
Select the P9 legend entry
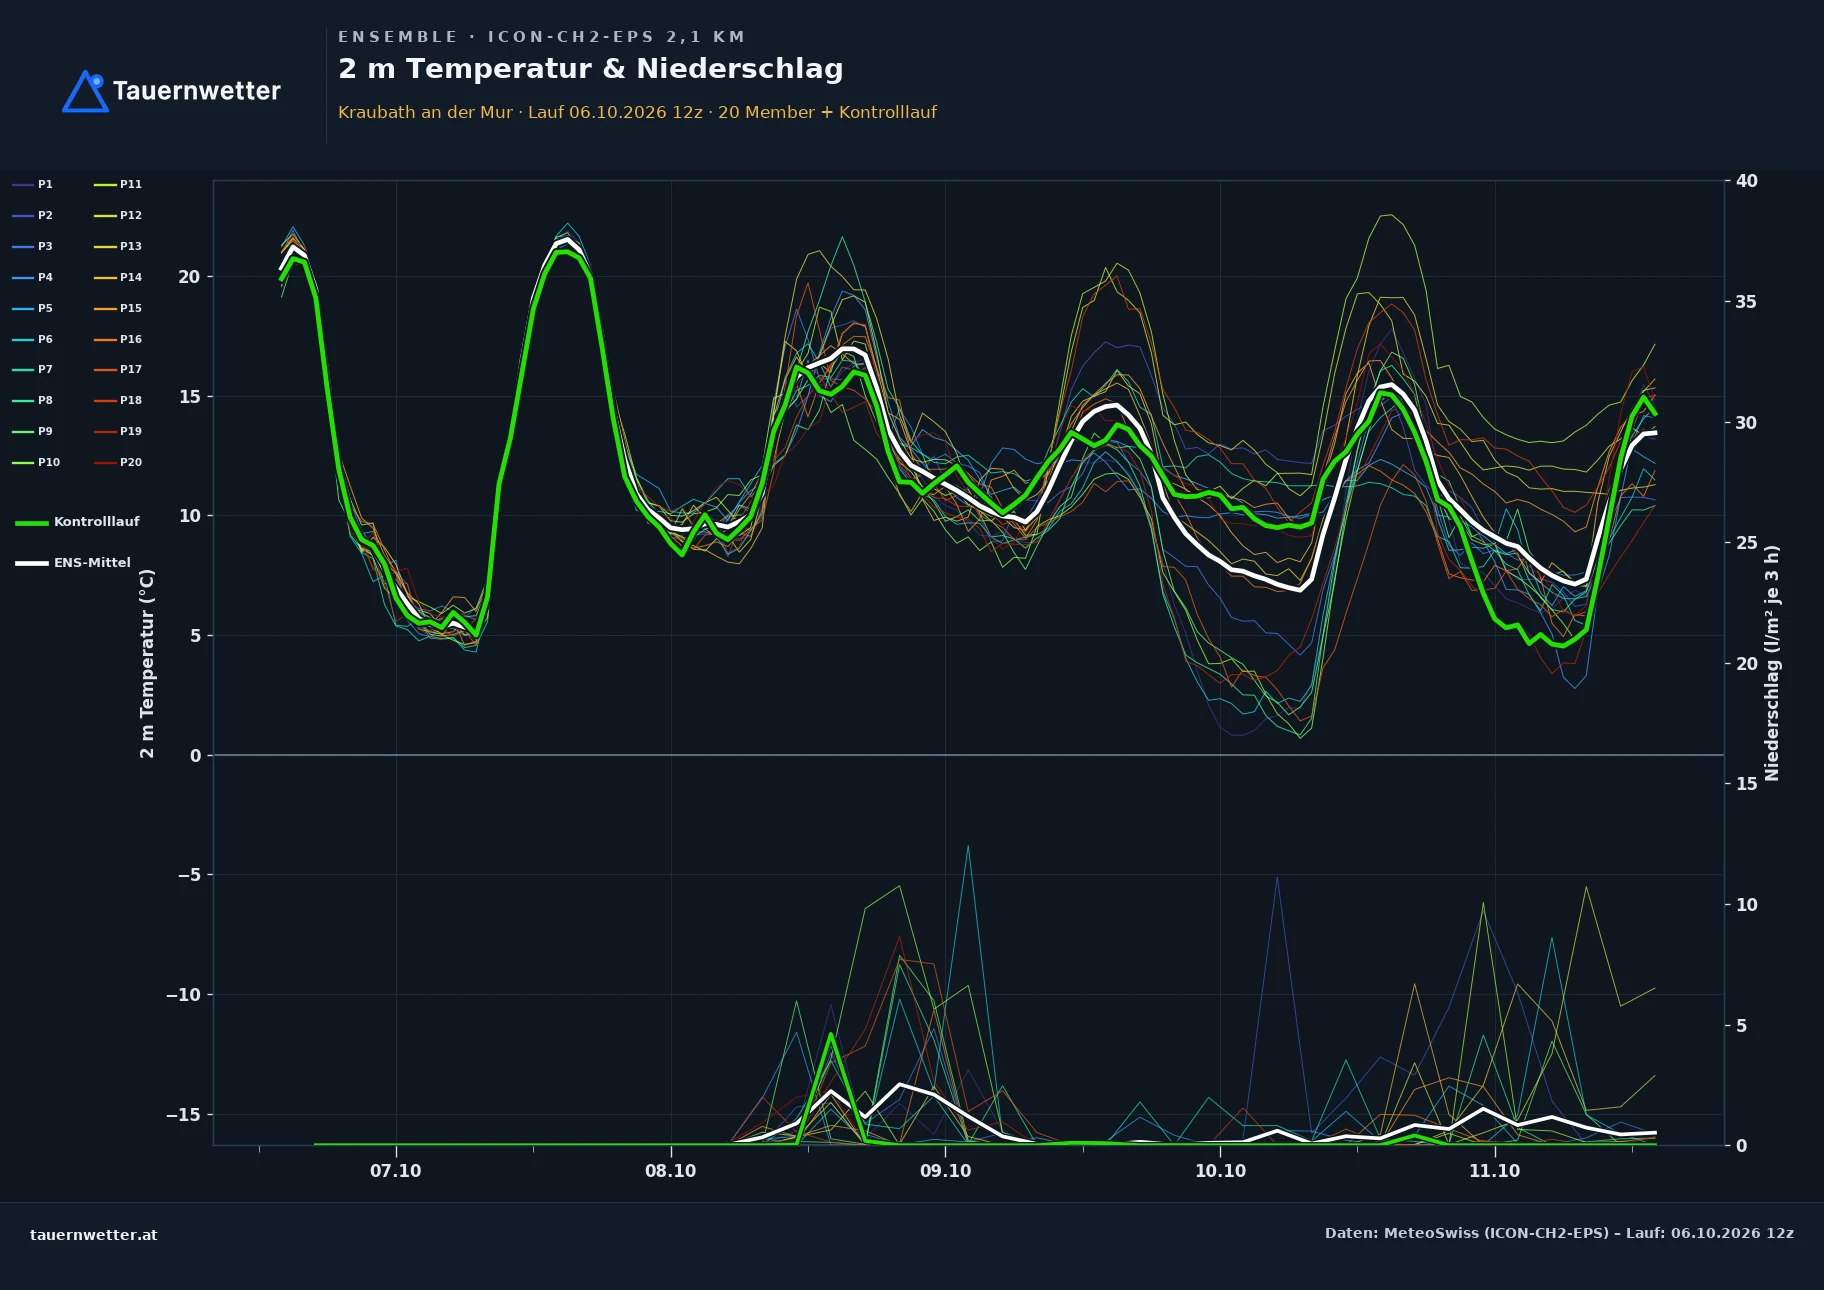click(x=33, y=431)
